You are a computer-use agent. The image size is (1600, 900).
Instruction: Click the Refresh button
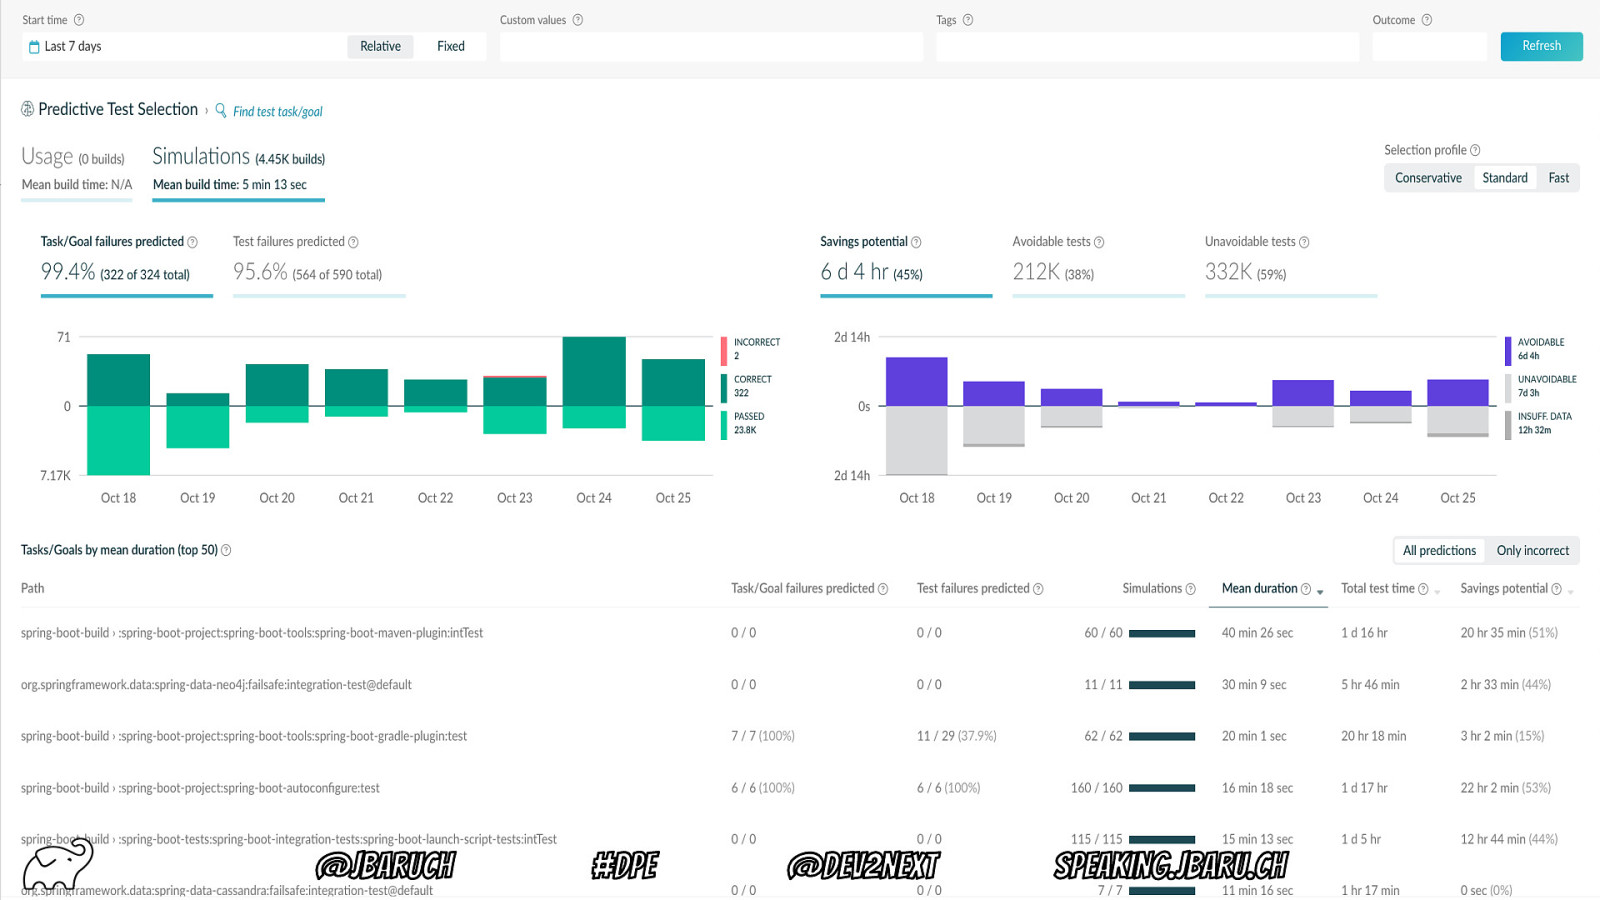[1541, 46]
